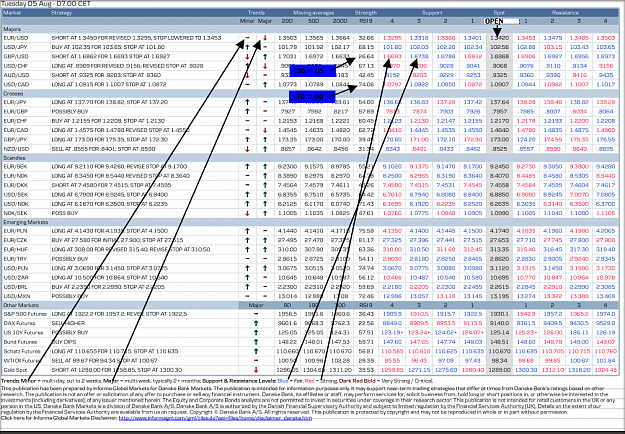
Task: Click the USD/MXN market name cell
Action: coord(26,296)
